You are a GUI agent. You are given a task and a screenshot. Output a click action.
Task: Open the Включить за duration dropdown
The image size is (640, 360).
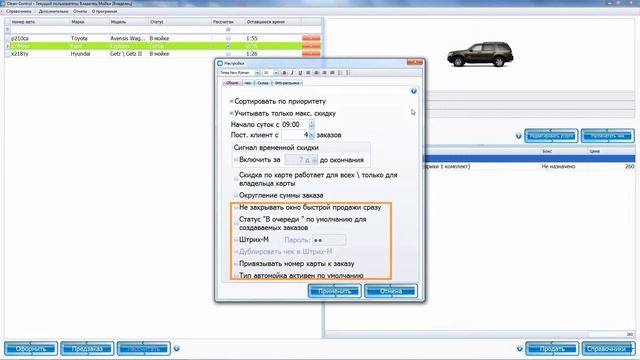[x=314, y=160]
